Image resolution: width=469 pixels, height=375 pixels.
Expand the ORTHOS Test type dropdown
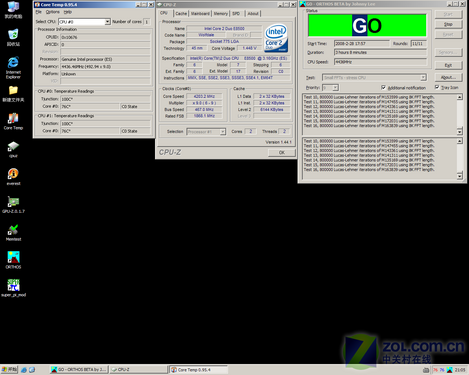point(423,78)
